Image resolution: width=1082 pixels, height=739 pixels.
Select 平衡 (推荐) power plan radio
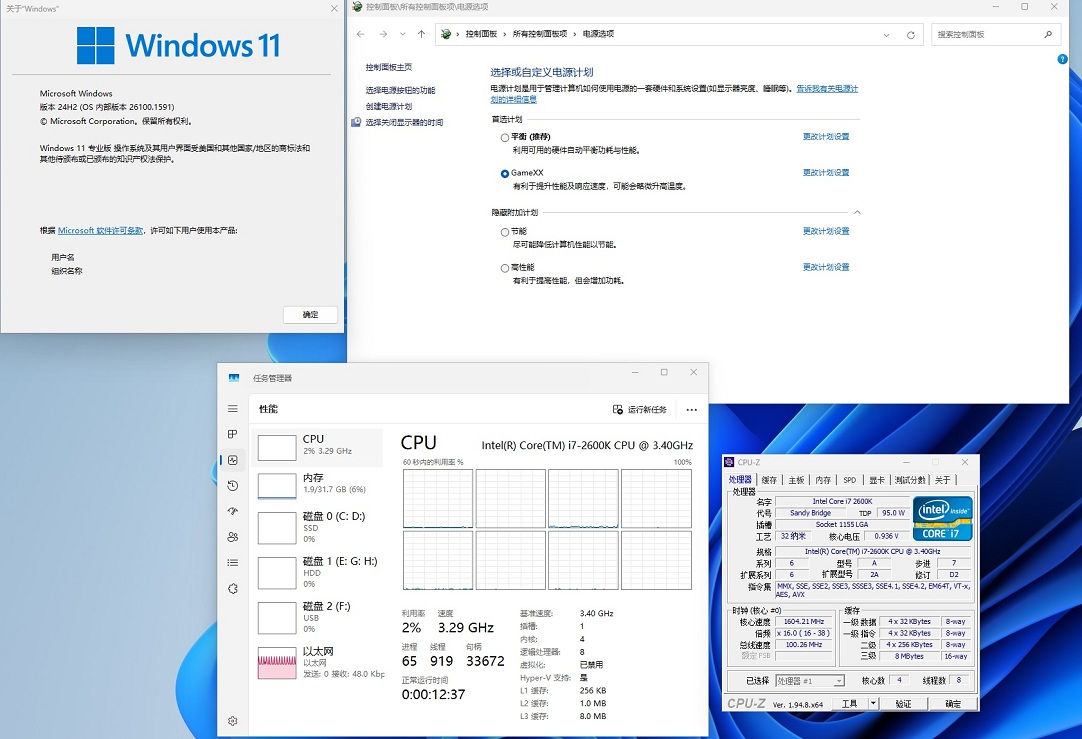click(x=505, y=137)
